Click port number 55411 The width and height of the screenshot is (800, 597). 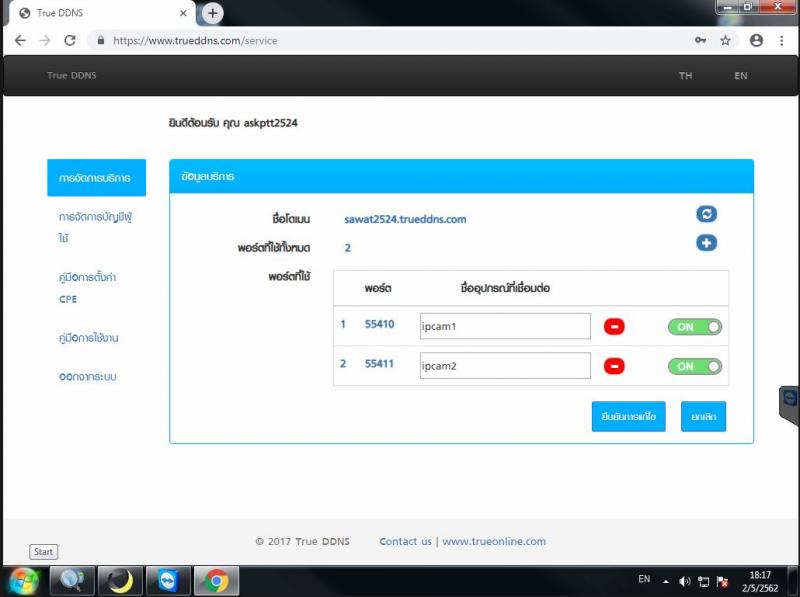379,364
